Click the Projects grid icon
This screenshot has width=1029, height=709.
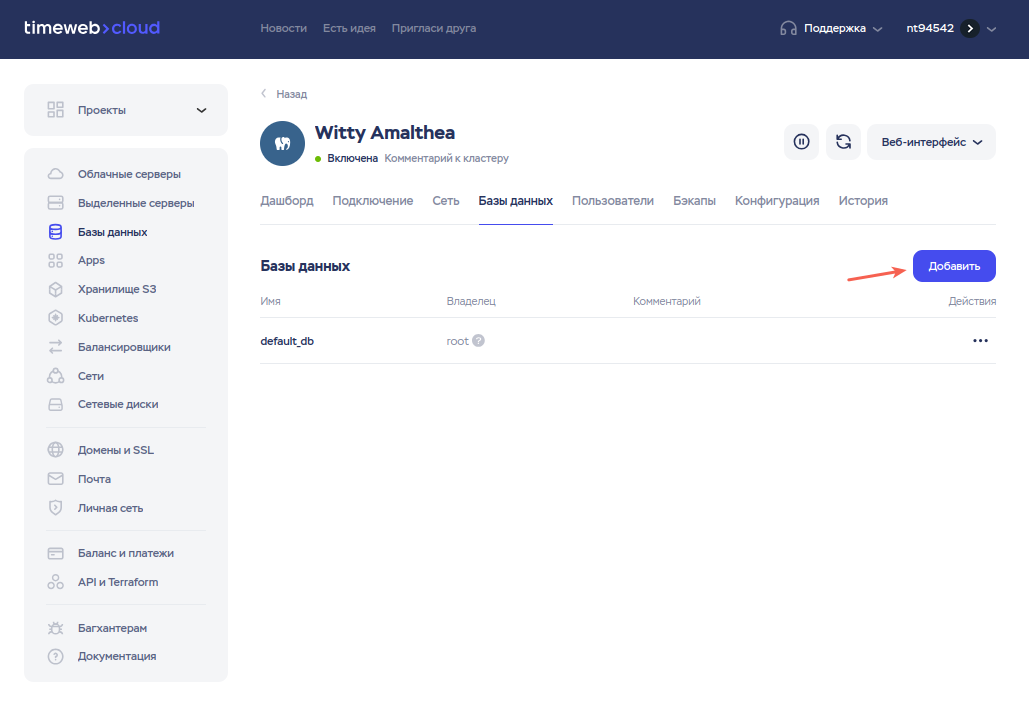[56, 110]
